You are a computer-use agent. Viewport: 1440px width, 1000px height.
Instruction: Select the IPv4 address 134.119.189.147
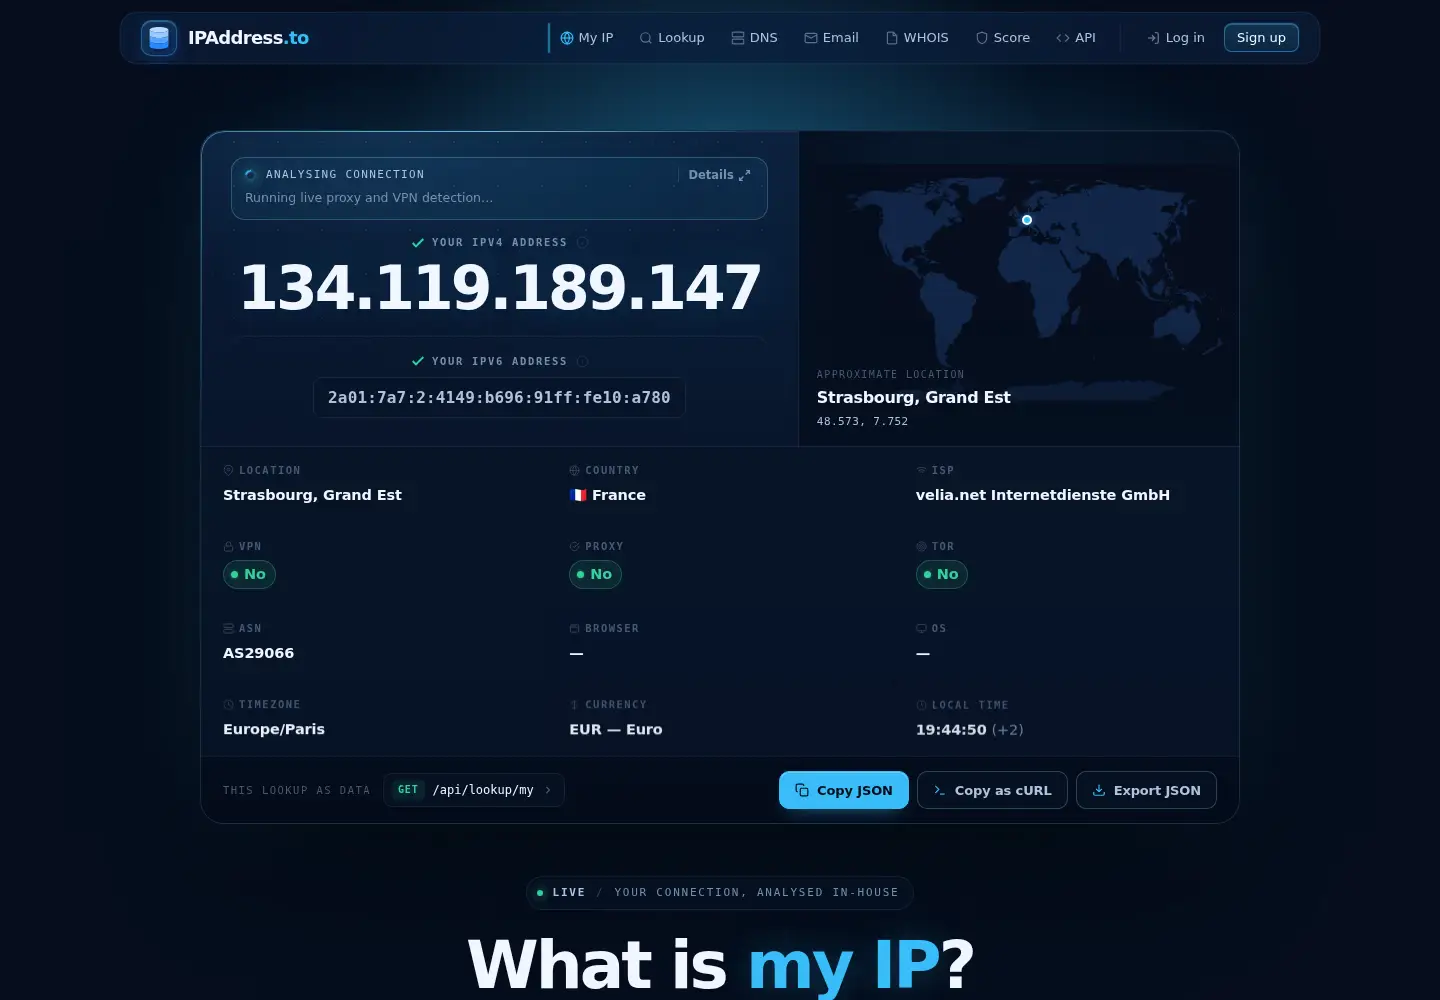[500, 288]
